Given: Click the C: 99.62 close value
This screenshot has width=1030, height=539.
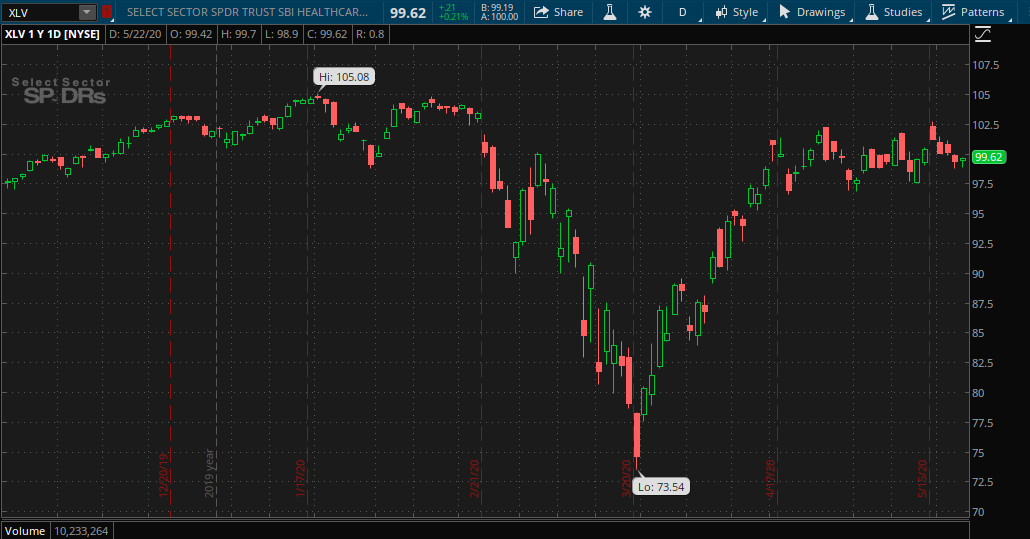Looking at the screenshot, I should (327, 34).
